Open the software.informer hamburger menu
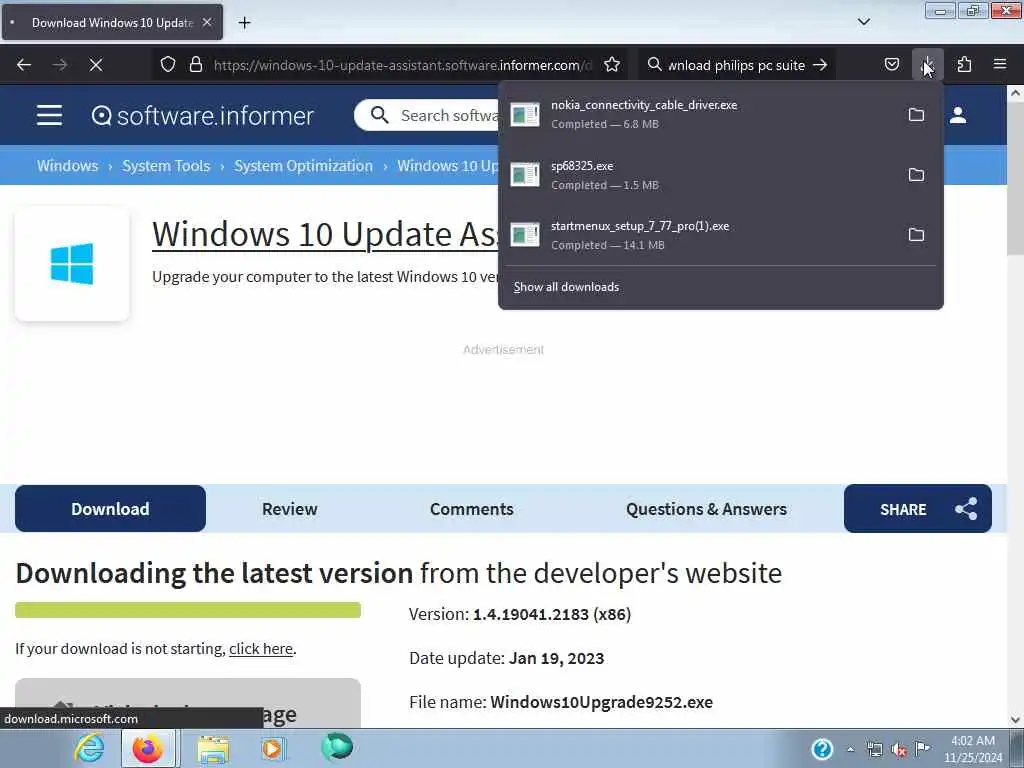Screen dimensions: 1024x768 50,116
